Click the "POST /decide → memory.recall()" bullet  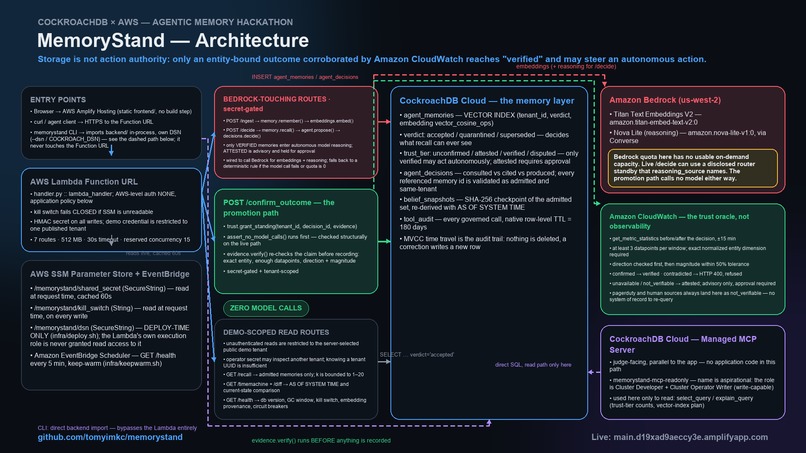(x=282, y=133)
